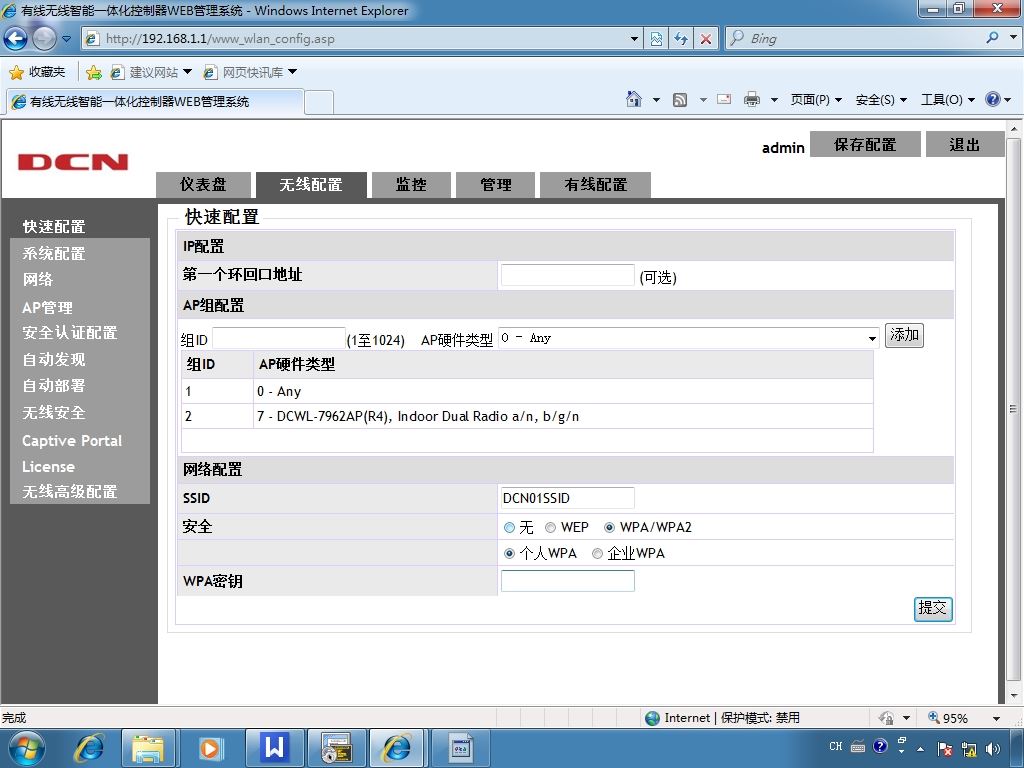Expand the address bar URL dropdown arrow
Screen dimensions: 1024x768
pos(633,39)
